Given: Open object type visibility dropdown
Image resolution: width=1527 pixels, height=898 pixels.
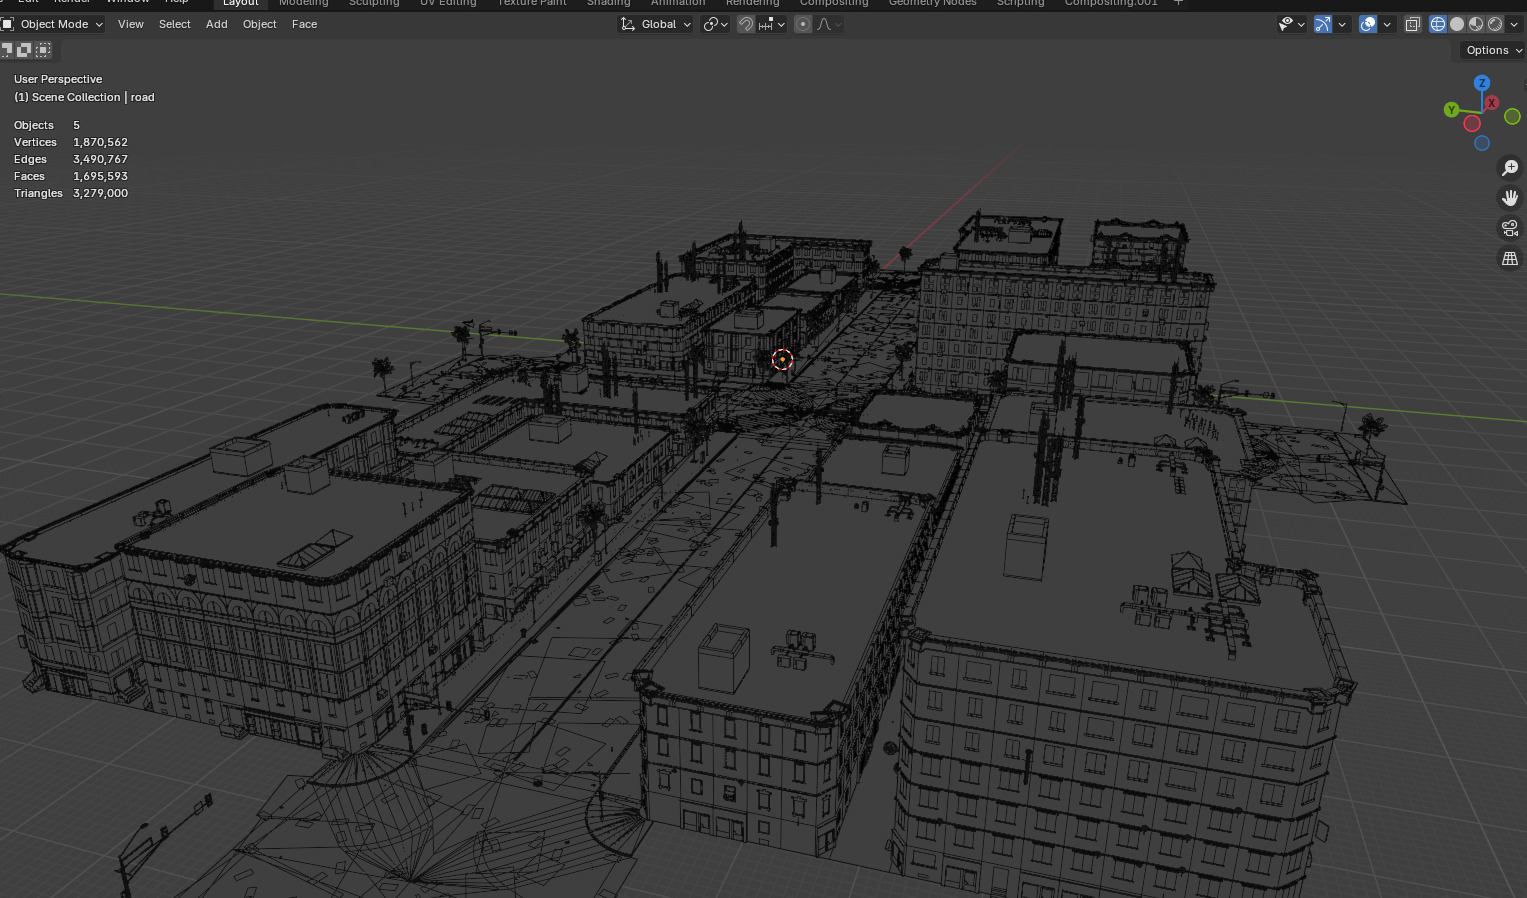Looking at the screenshot, I should [1292, 24].
